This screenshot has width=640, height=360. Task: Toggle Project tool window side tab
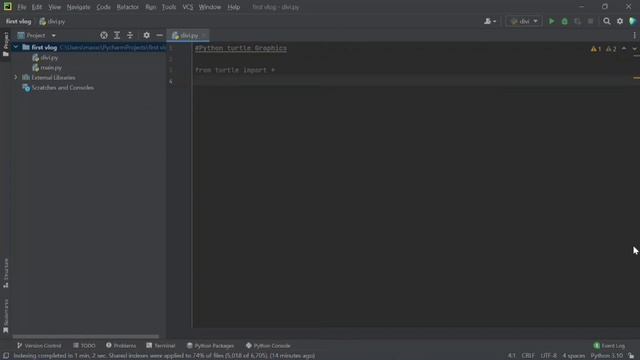(5, 44)
